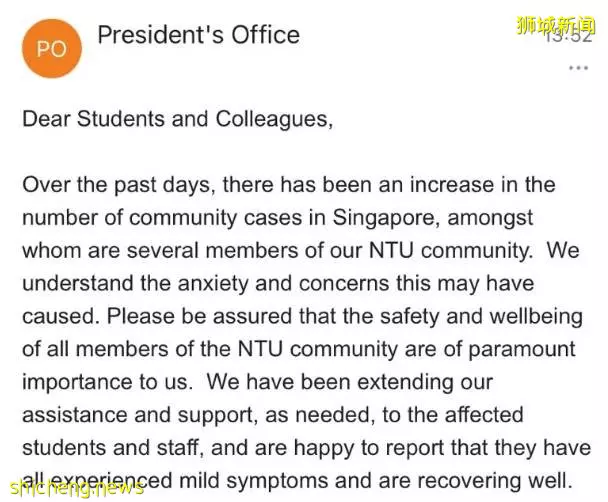
Task: Click the President's Office sender name
Action: pos(199,35)
